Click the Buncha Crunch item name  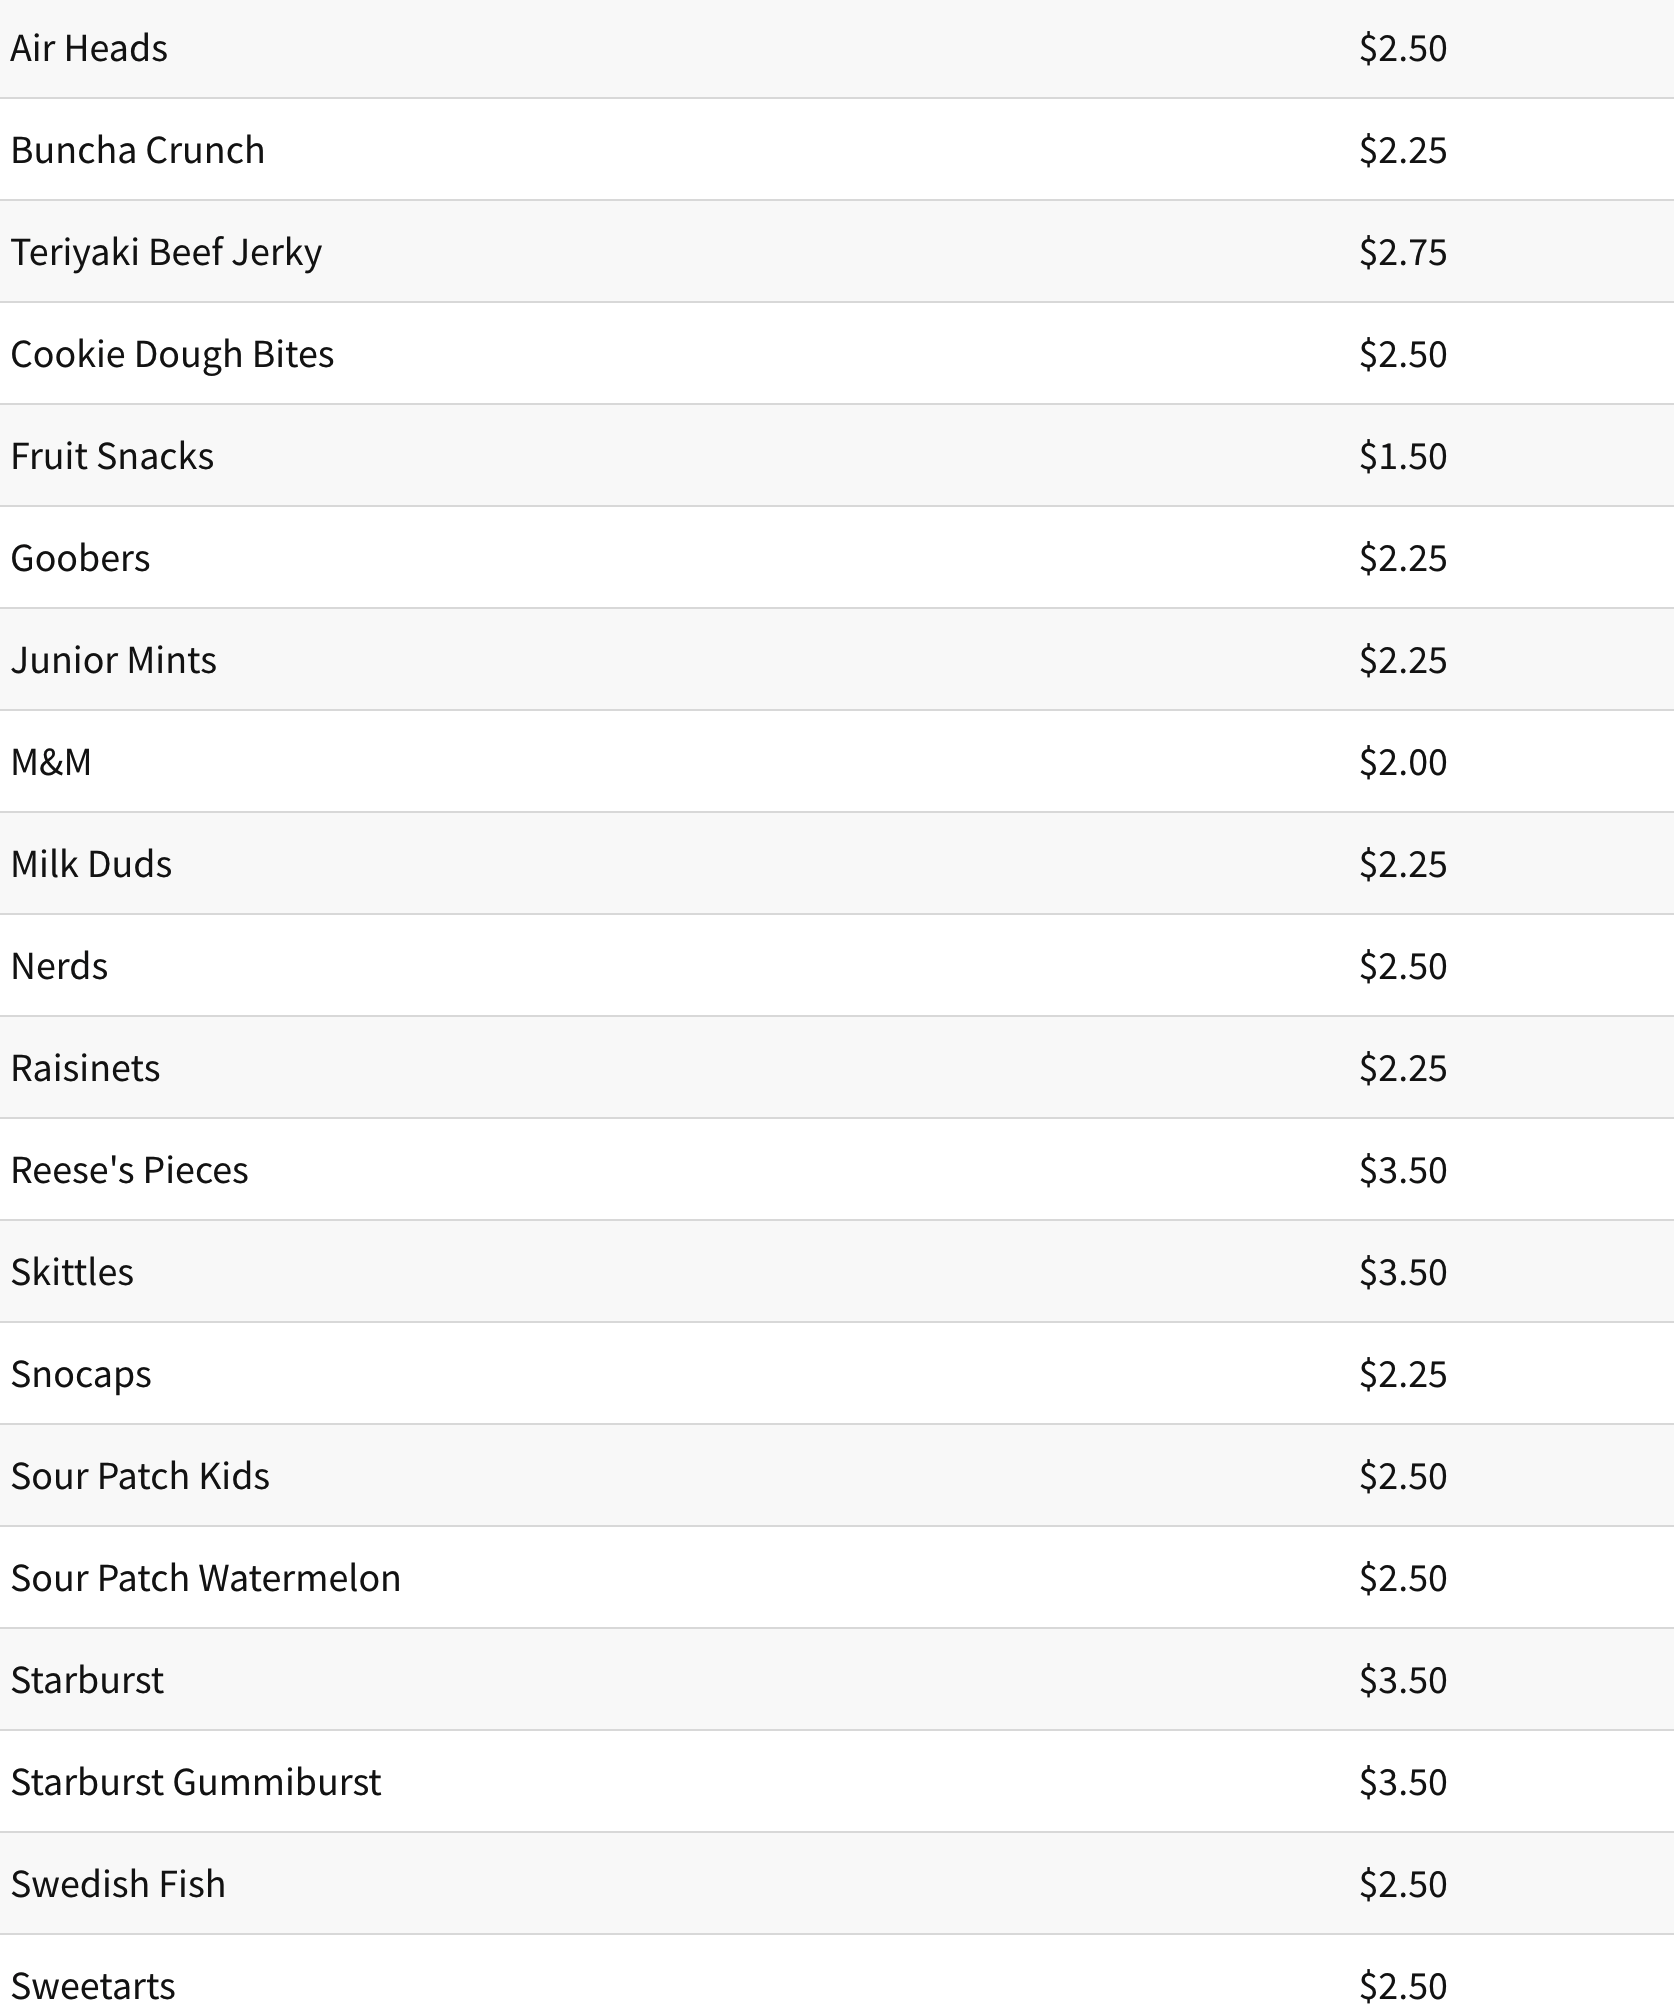[138, 150]
